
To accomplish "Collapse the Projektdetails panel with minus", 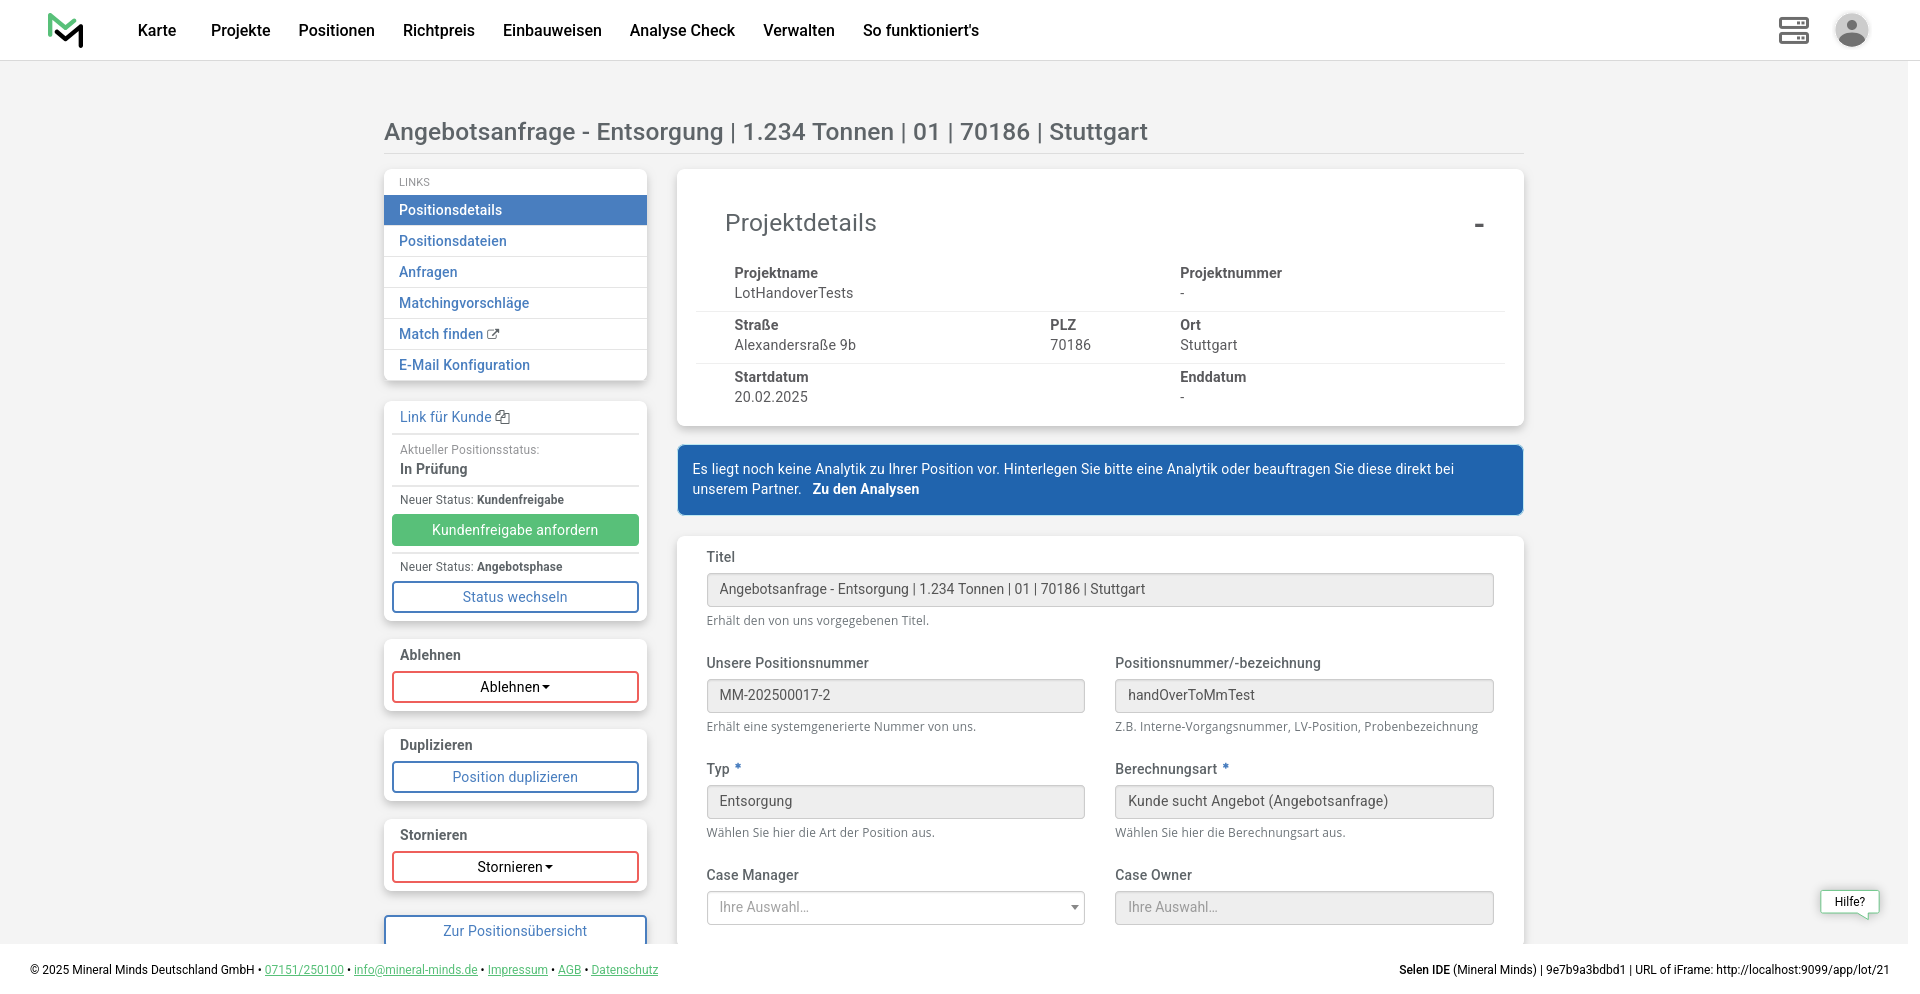I will tap(1478, 225).
